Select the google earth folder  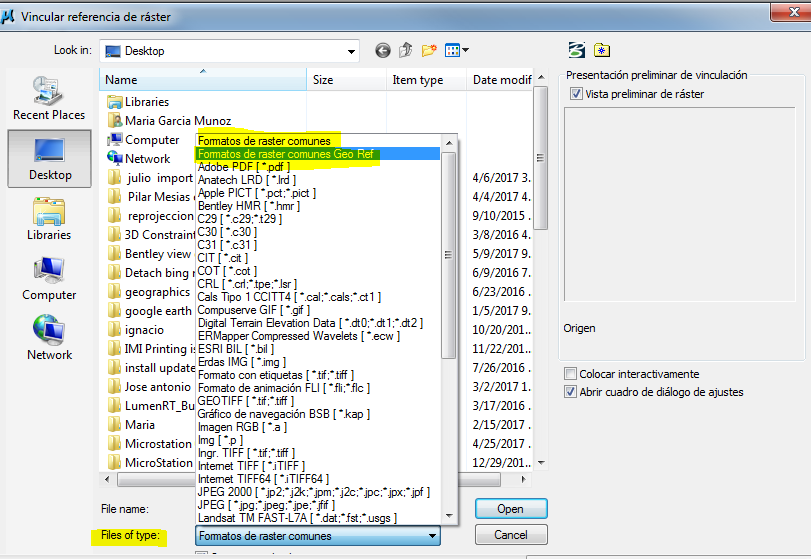[x=149, y=311]
